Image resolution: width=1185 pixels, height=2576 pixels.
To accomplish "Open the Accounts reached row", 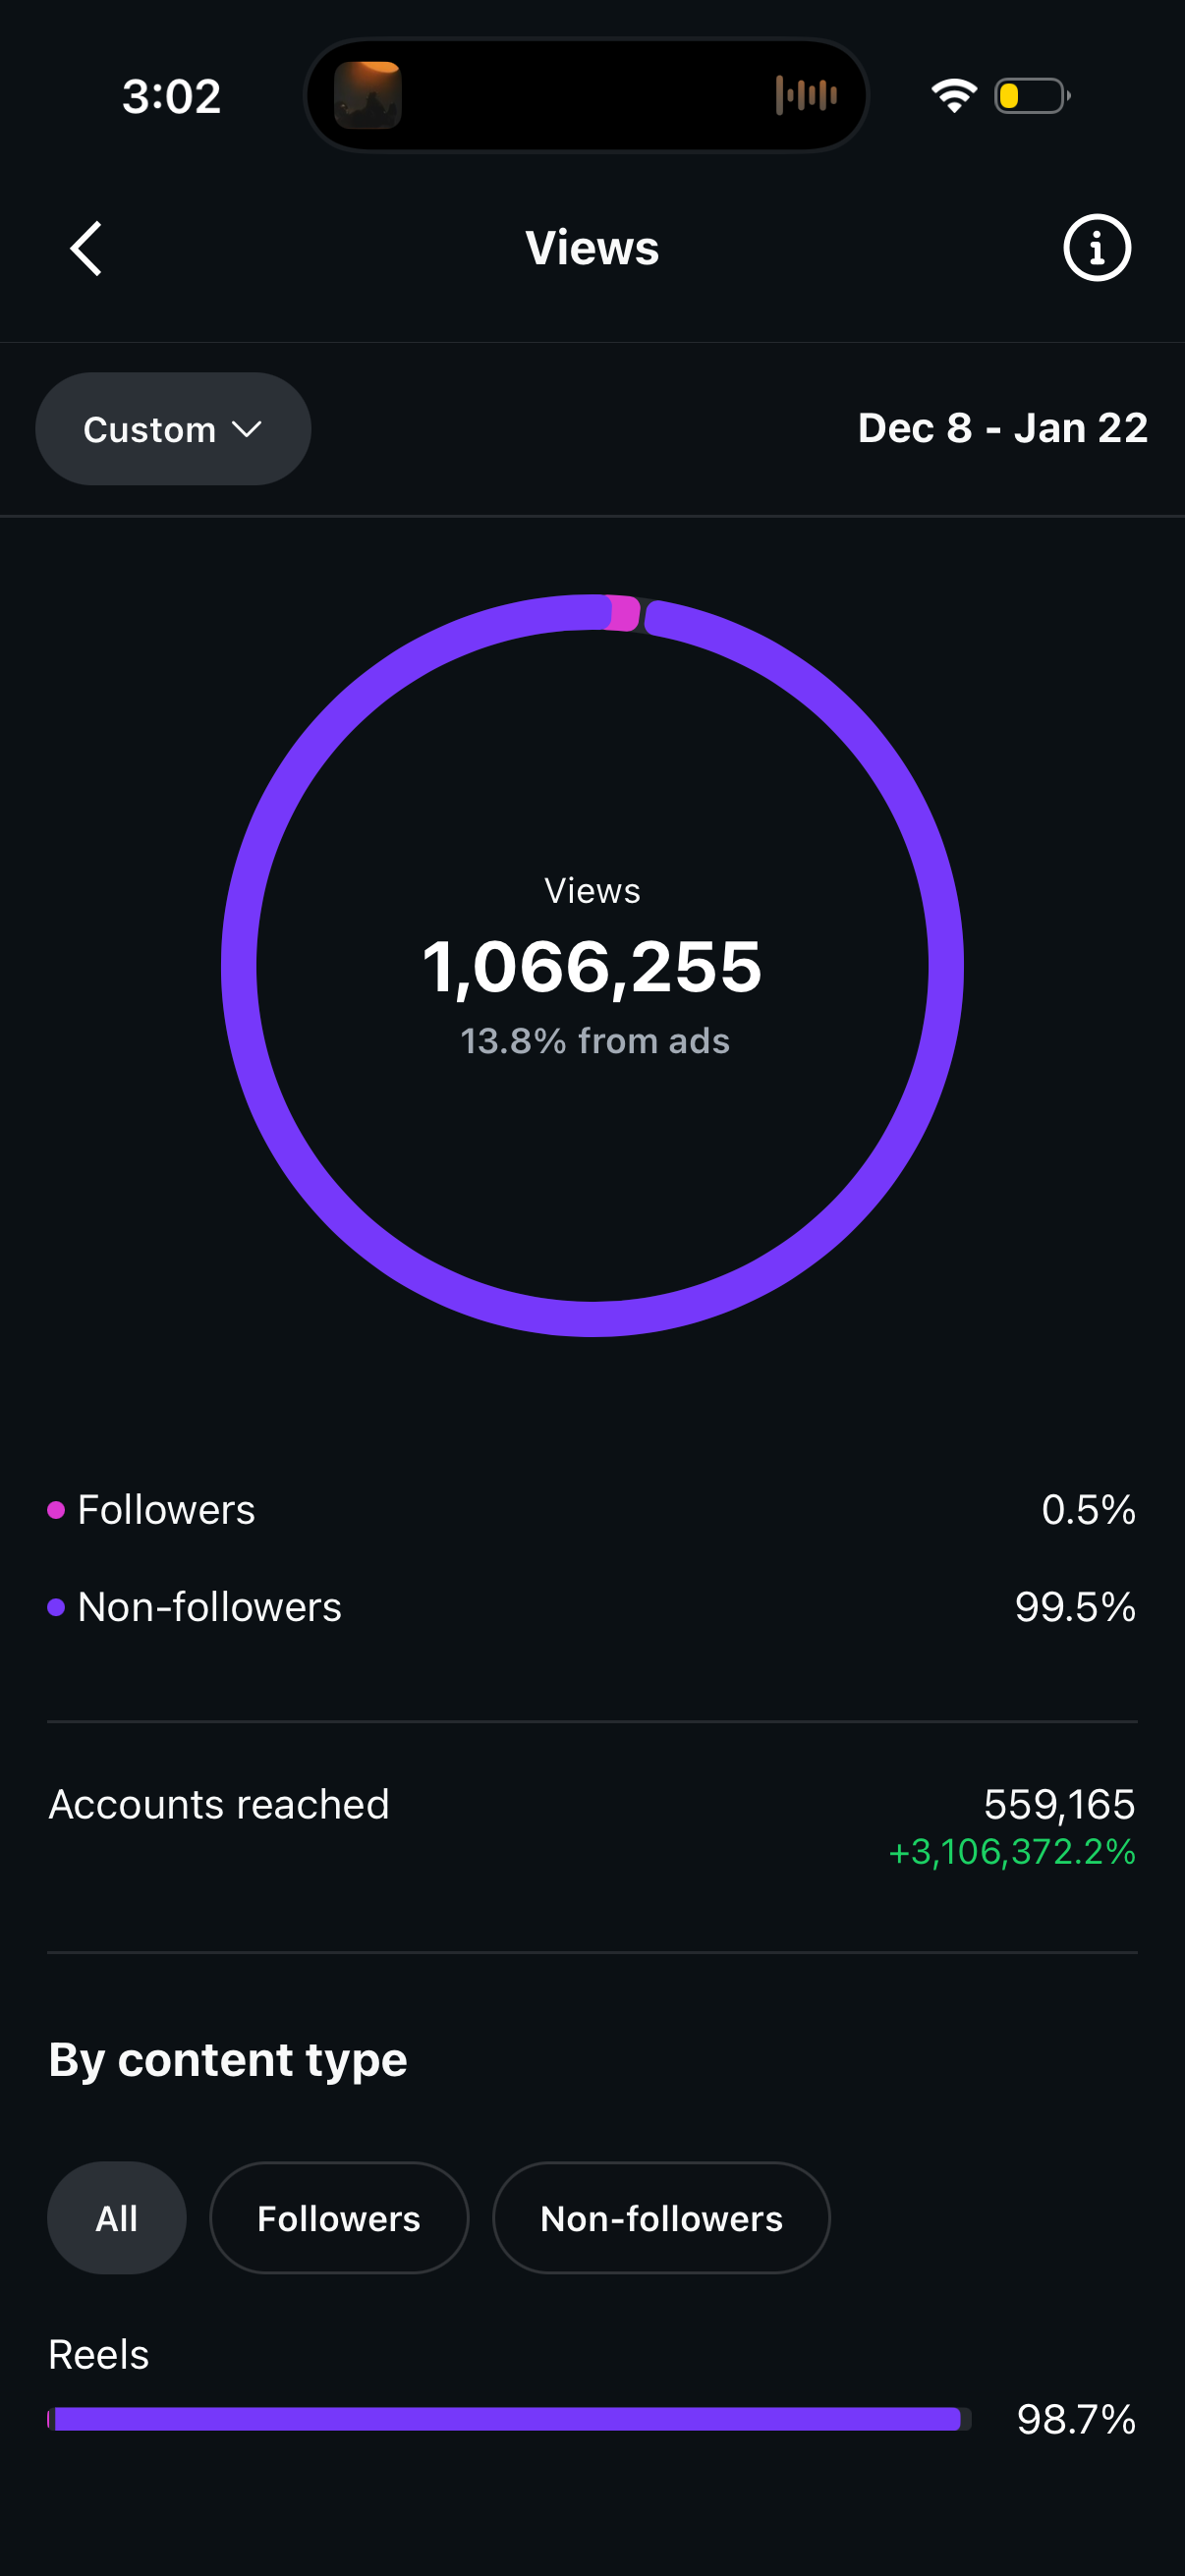I will (592, 1826).
